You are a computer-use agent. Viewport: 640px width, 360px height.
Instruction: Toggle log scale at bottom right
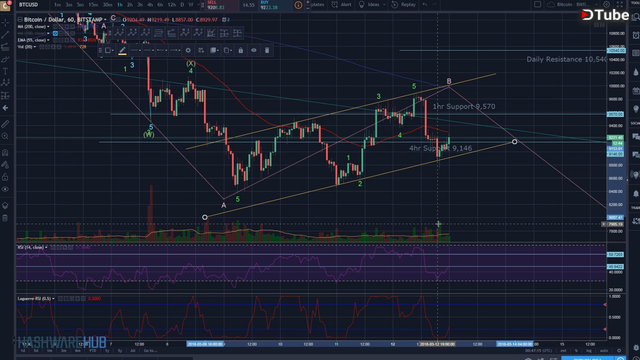(x=589, y=351)
